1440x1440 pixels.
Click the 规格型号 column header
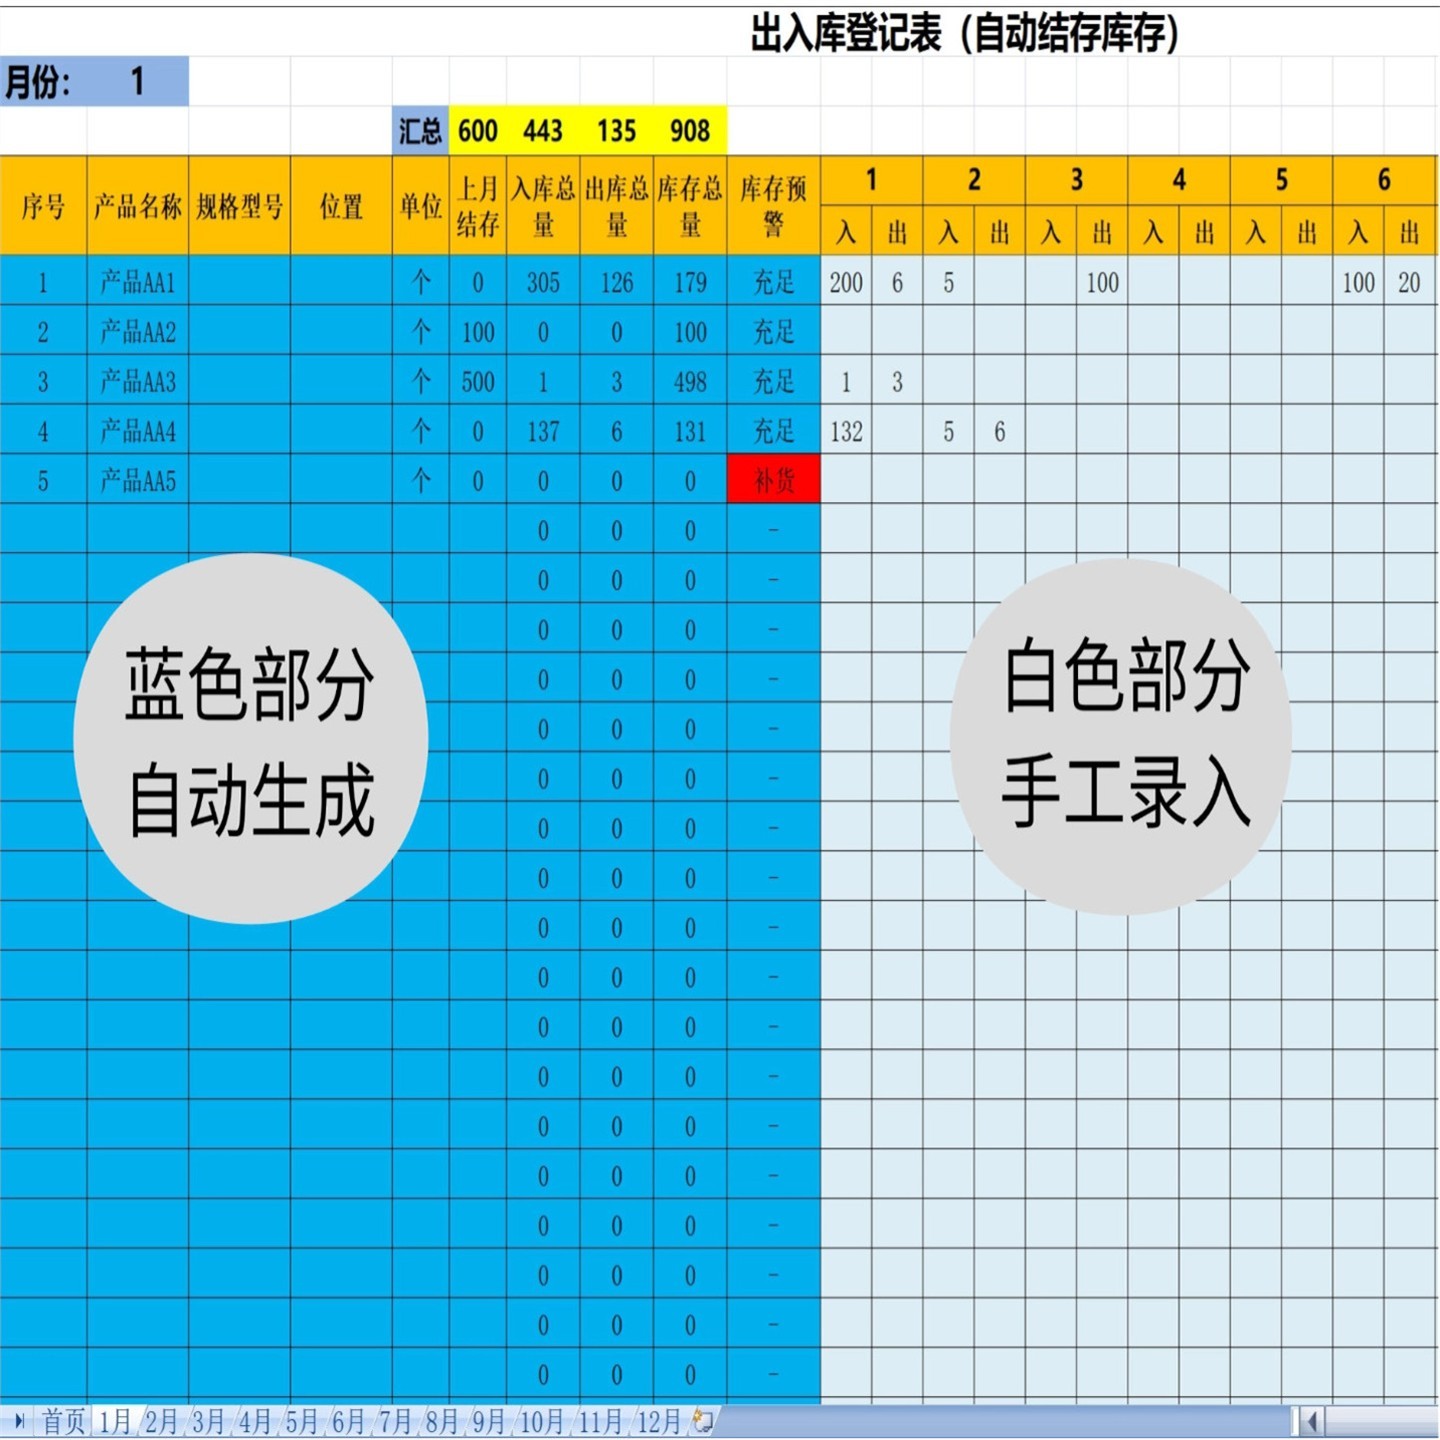pyautogui.click(x=240, y=206)
